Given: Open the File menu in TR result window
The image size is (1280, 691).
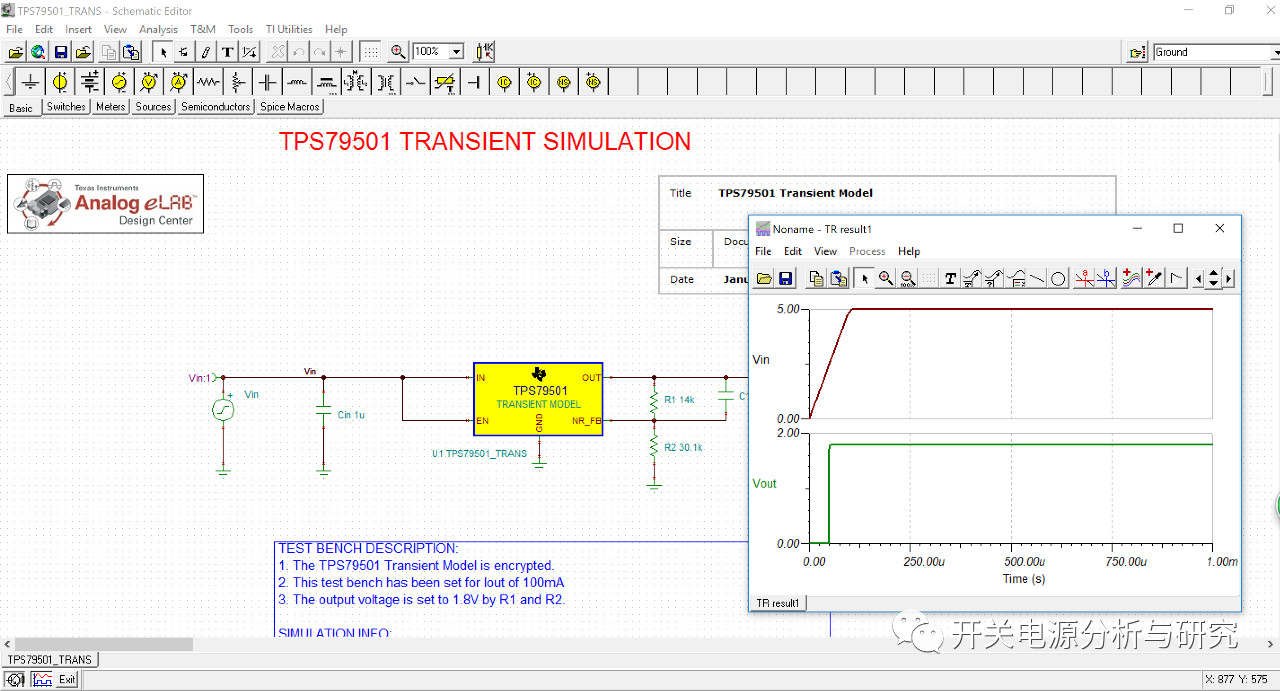Looking at the screenshot, I should tap(763, 251).
